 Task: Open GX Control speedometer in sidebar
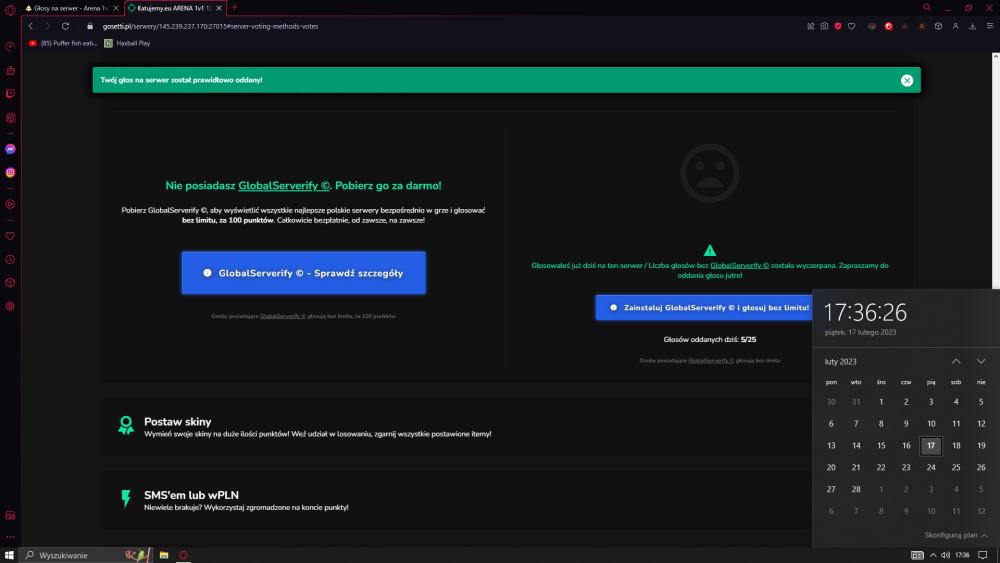[x=10, y=47]
